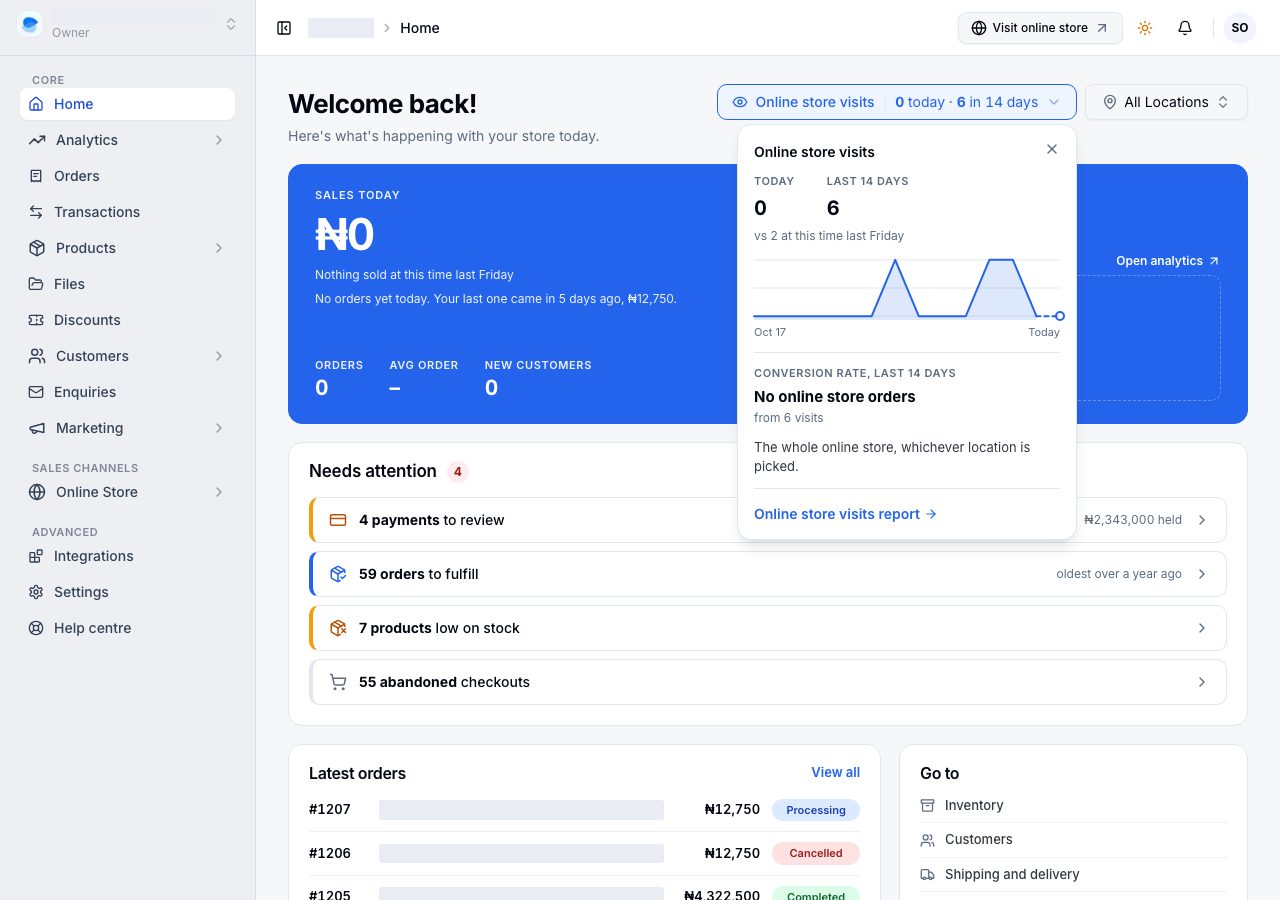The height and width of the screenshot is (900, 1280).
Task: Click the Integrations icon
Action: [x=36, y=556]
